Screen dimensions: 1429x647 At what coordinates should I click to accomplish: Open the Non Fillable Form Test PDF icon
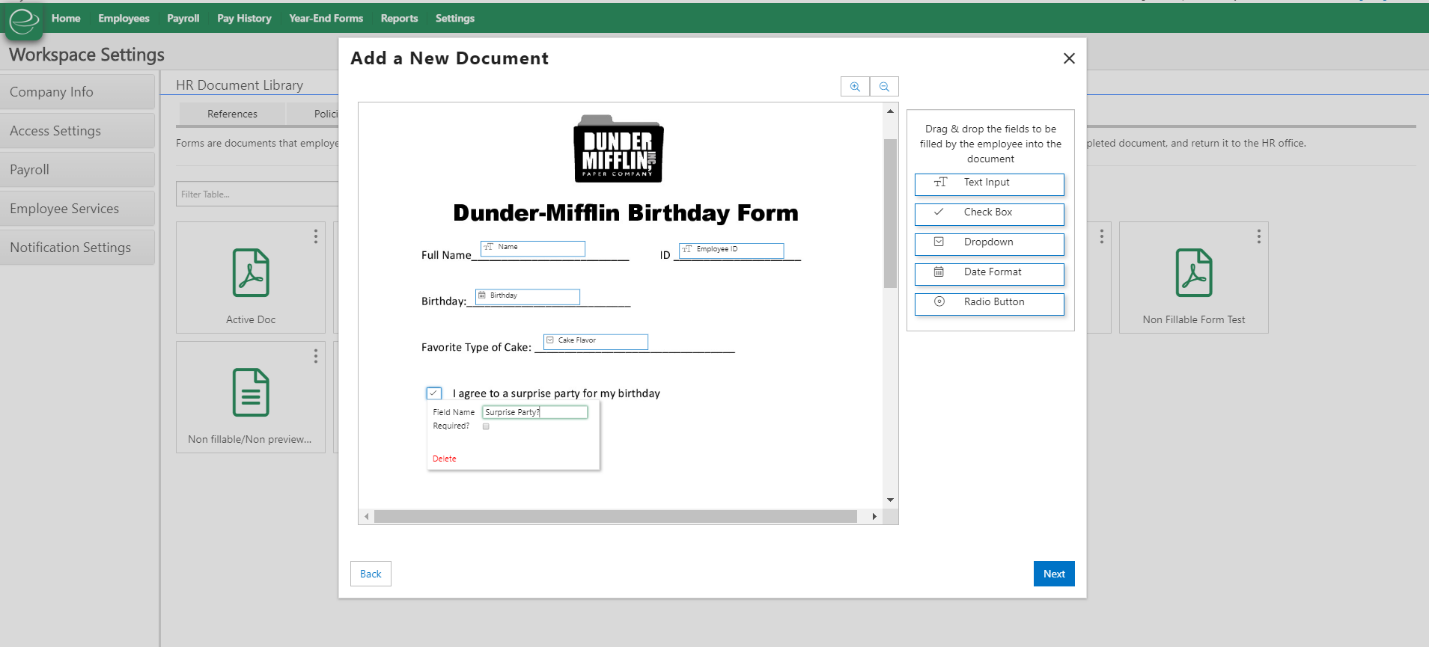coord(1194,272)
